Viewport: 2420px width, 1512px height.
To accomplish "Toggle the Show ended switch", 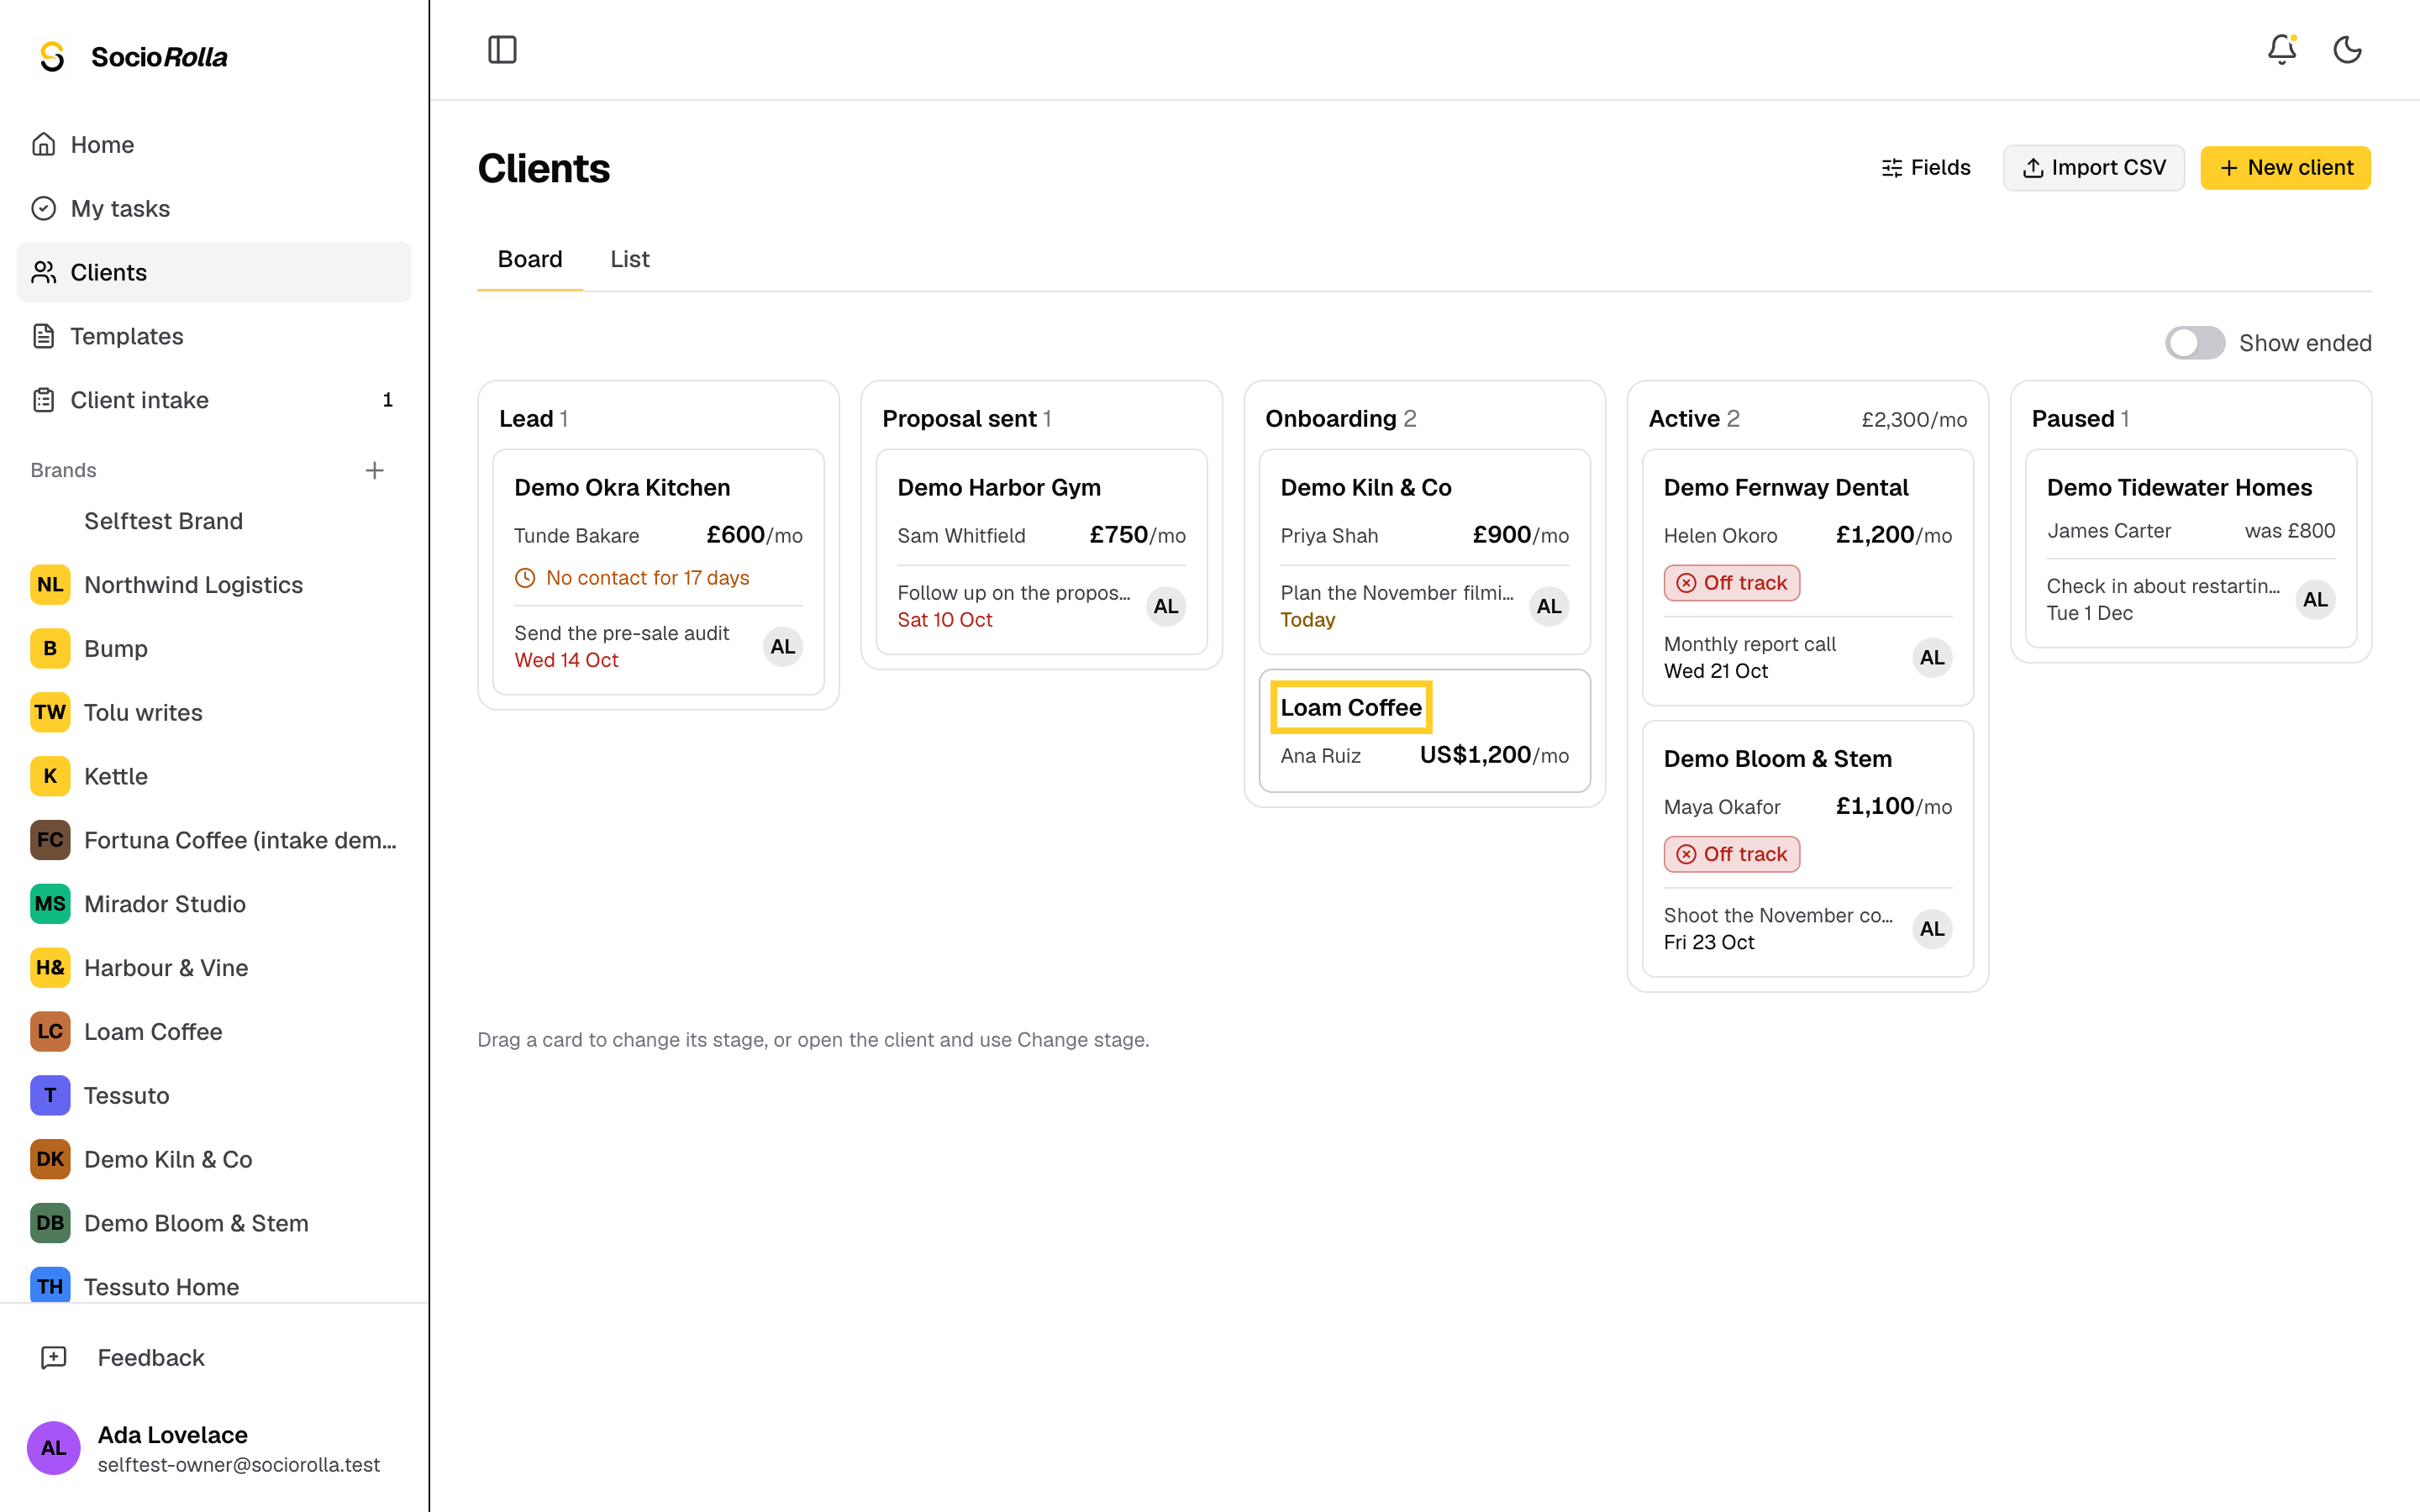I will (2194, 343).
